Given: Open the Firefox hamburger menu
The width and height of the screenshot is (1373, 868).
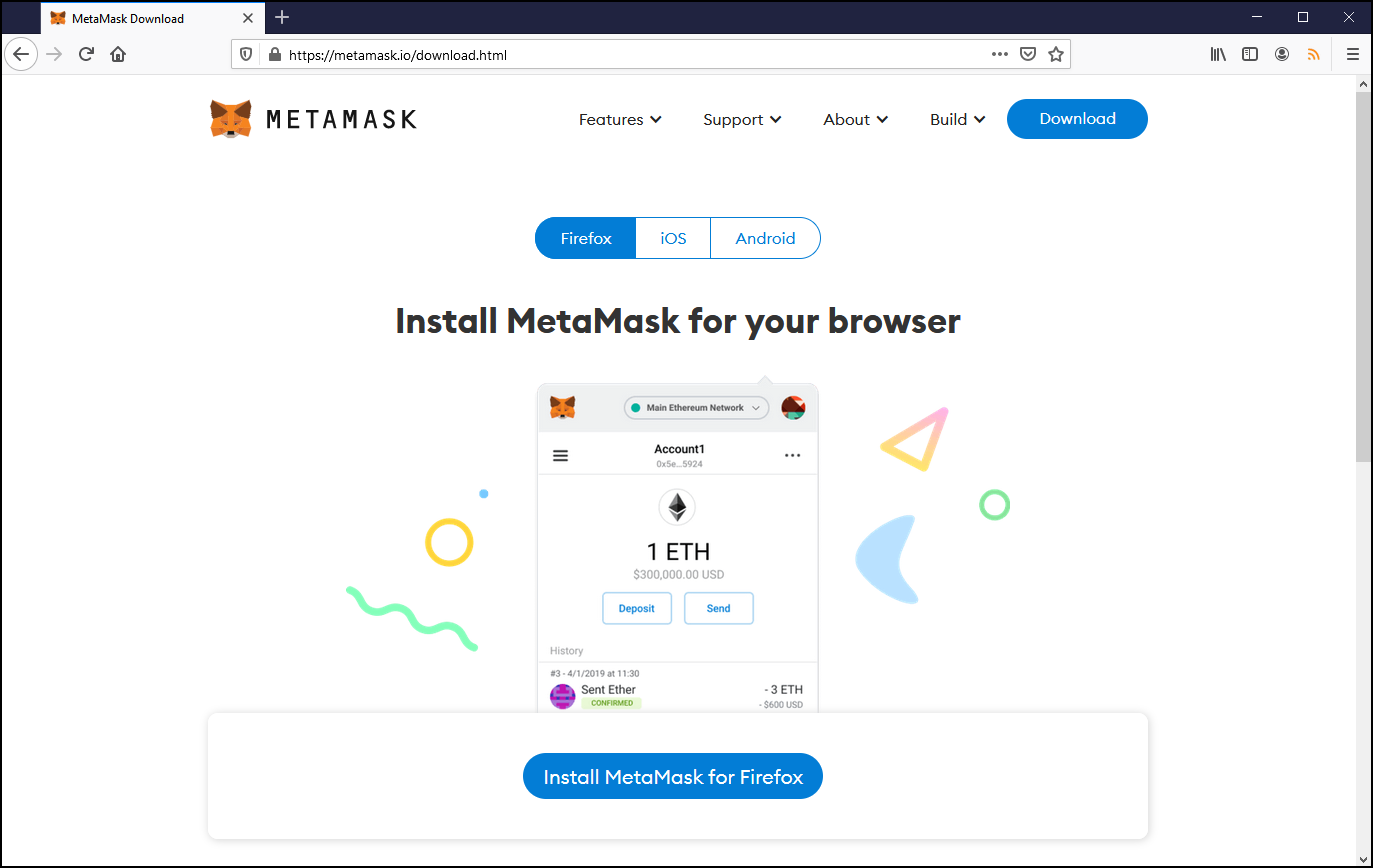Looking at the screenshot, I should [x=1352, y=55].
